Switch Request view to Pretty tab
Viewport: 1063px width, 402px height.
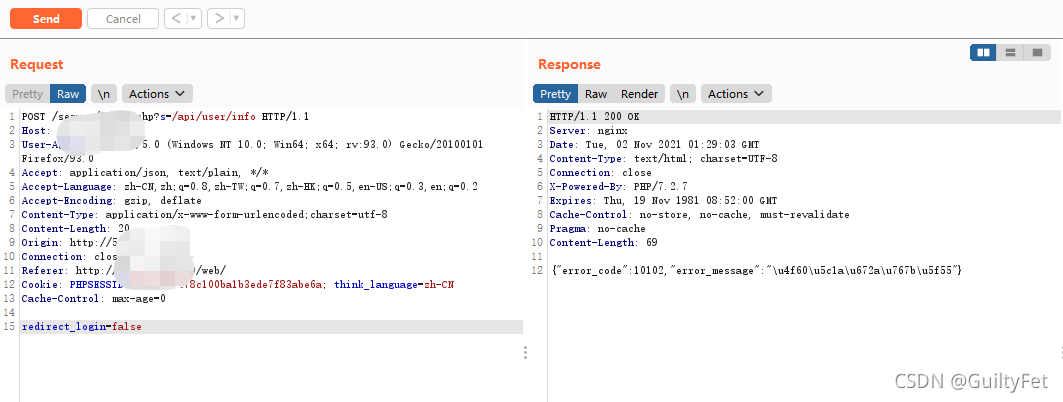[27, 94]
